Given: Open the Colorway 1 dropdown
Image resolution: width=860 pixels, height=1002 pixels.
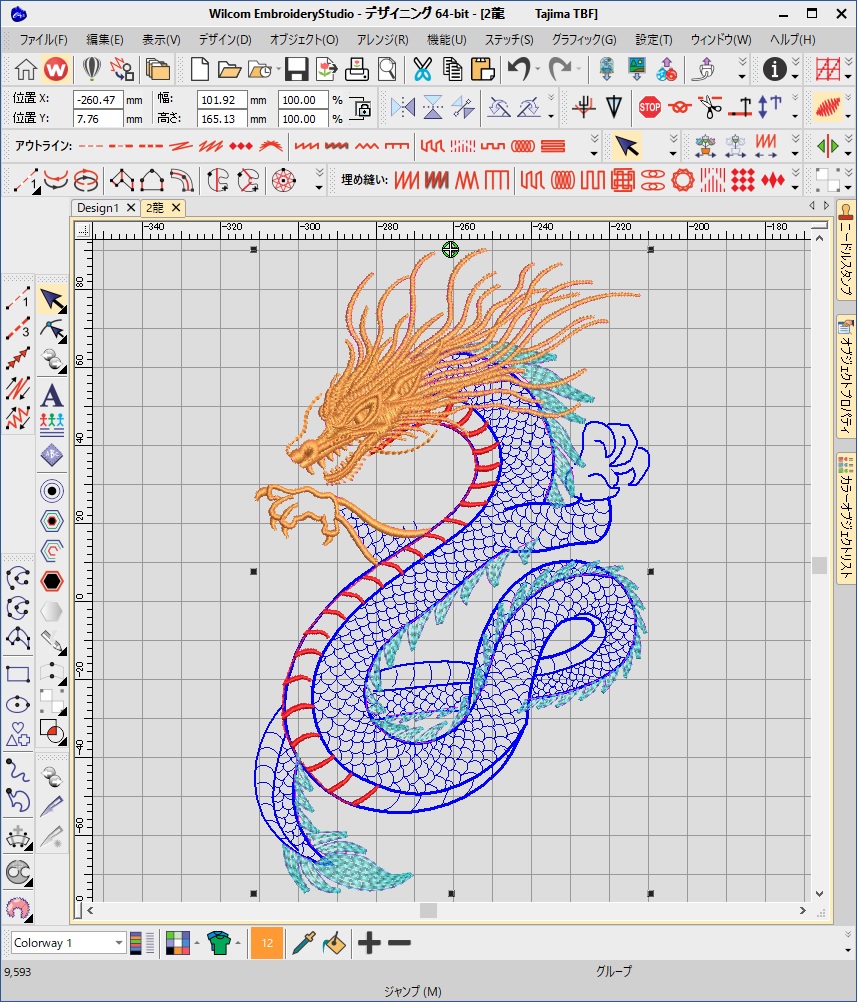Looking at the screenshot, I should tap(119, 943).
